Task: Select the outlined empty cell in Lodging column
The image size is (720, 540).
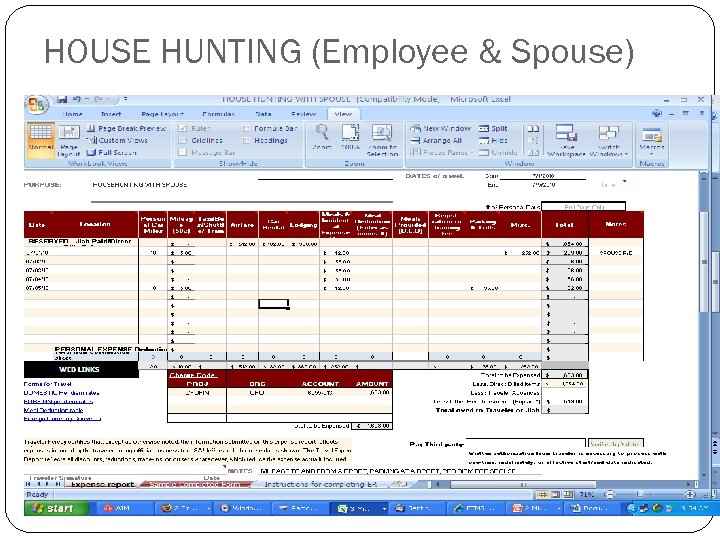Action: pos(274,304)
